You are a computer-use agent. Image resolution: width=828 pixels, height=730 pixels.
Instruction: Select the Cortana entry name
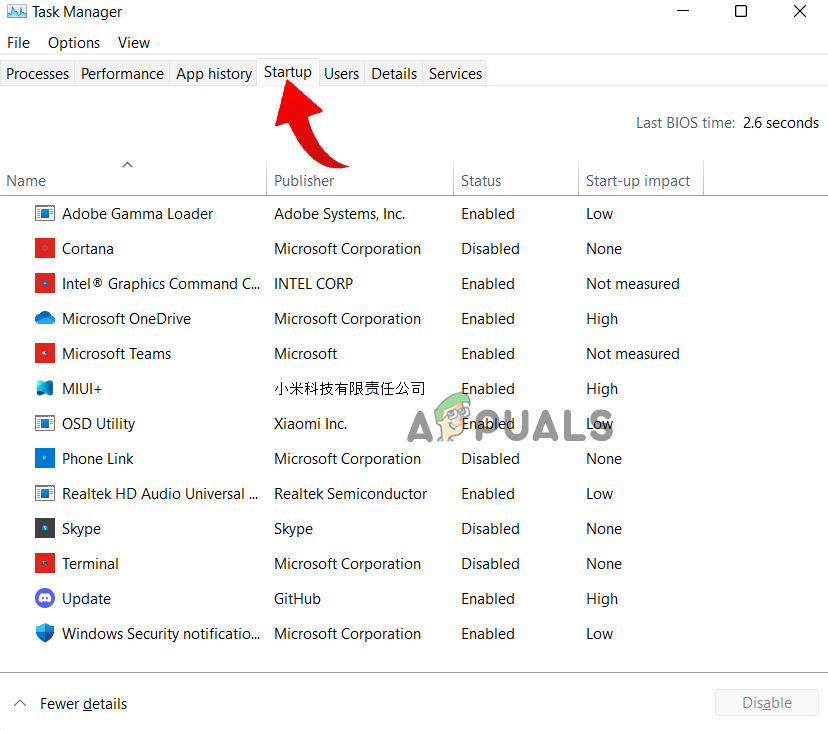coord(88,248)
